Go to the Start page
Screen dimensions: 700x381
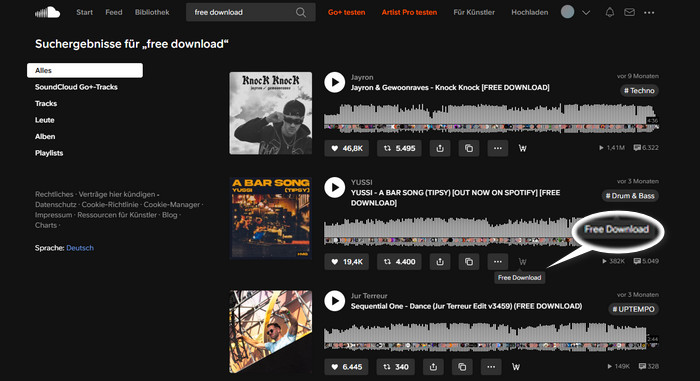(x=84, y=13)
